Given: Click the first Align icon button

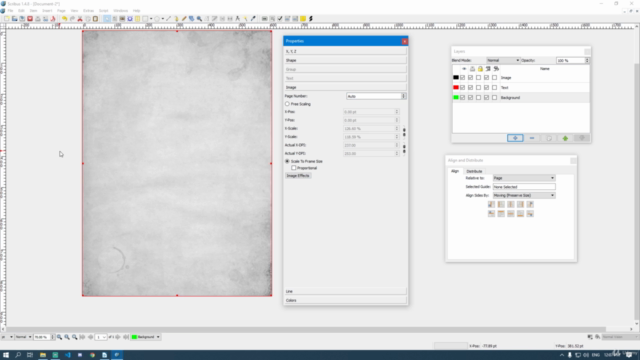Looking at the screenshot, I should pyautogui.click(x=491, y=204).
